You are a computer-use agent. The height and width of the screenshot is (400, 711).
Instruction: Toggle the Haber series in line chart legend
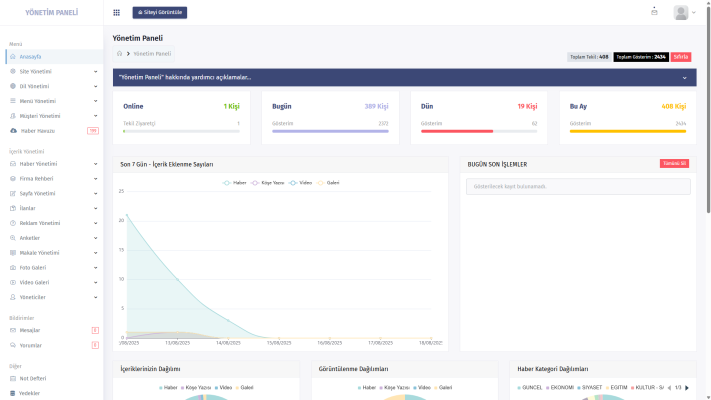click(236, 183)
